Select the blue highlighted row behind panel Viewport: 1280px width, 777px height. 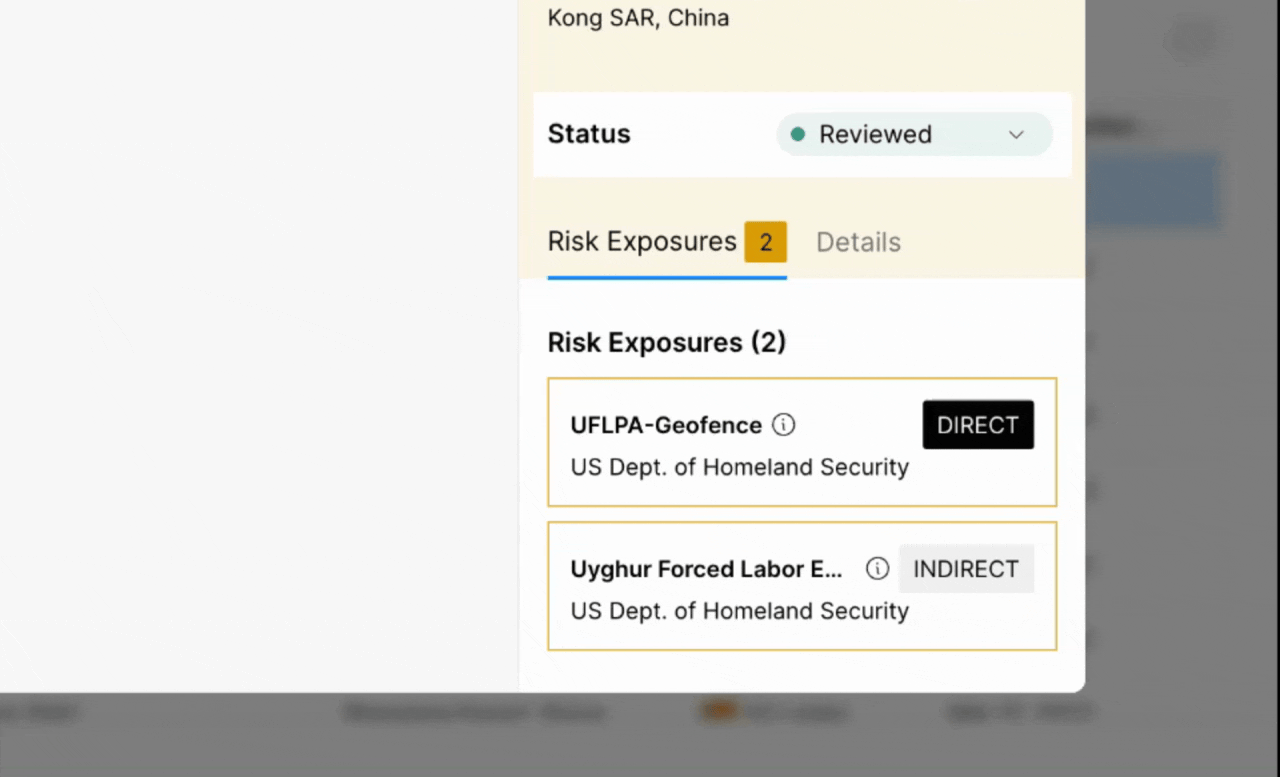click(1152, 190)
